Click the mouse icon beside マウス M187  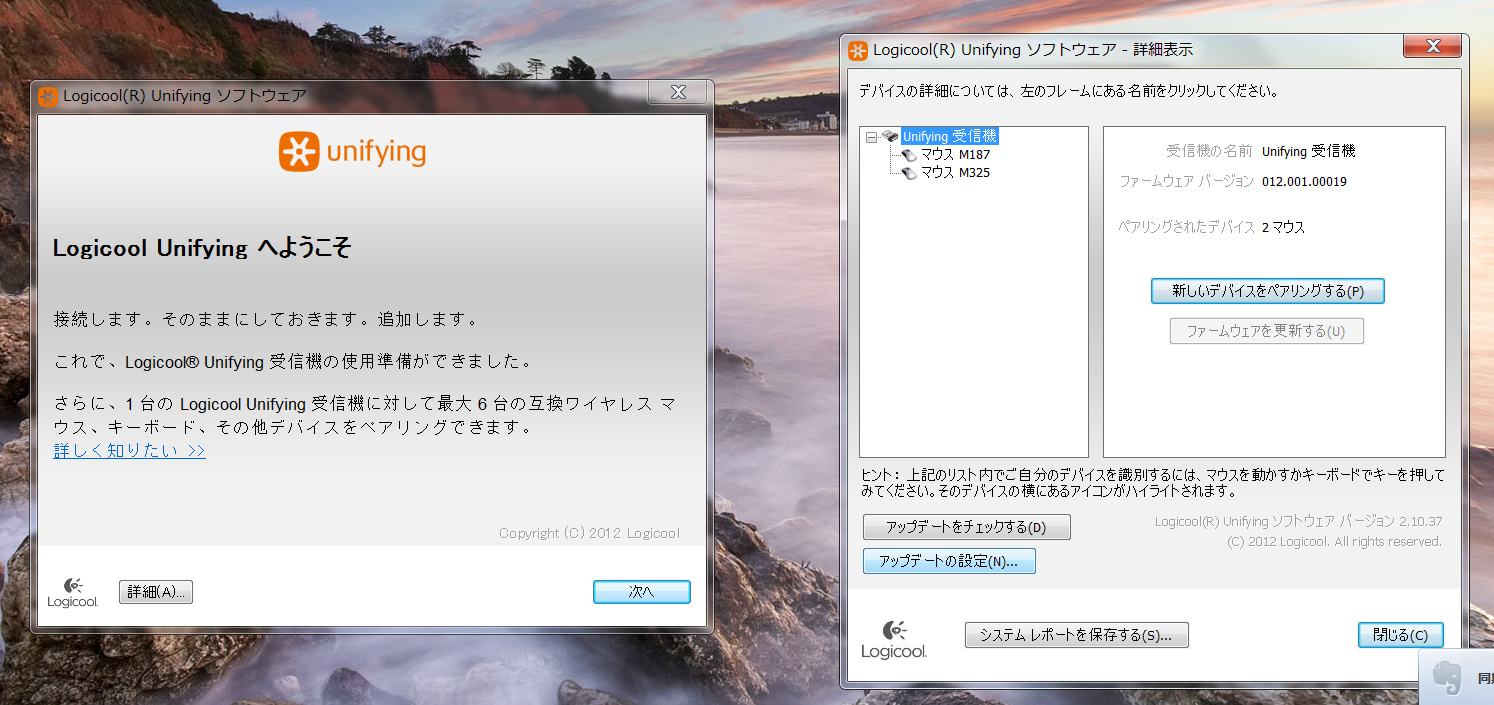click(908, 155)
